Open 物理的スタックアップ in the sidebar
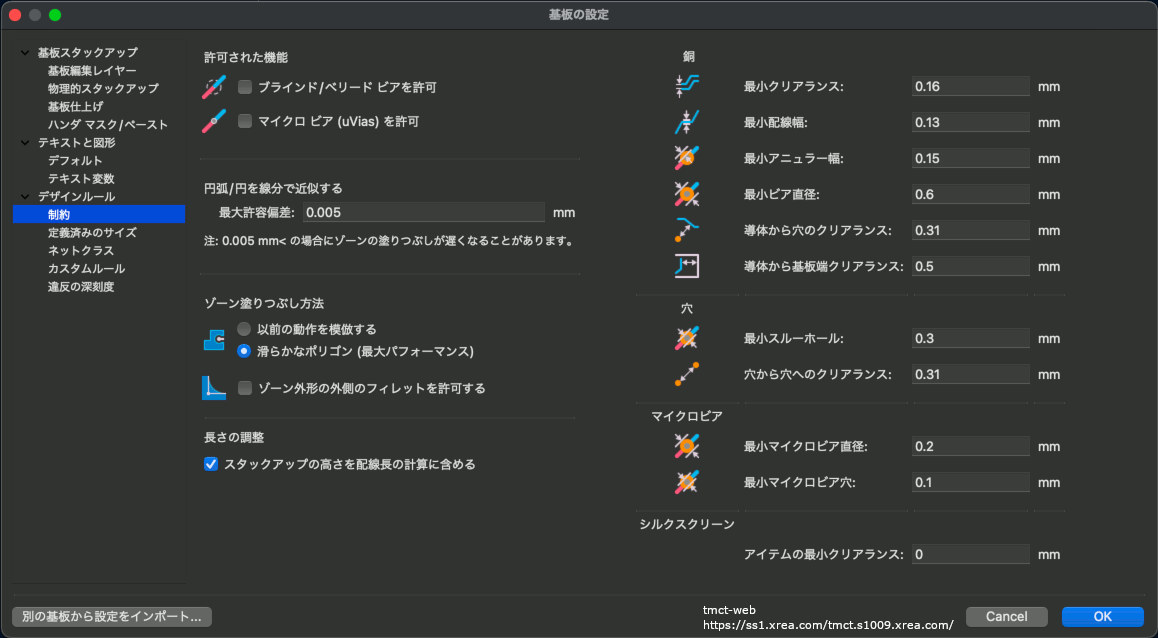Image resolution: width=1158 pixels, height=638 pixels. tap(103, 89)
